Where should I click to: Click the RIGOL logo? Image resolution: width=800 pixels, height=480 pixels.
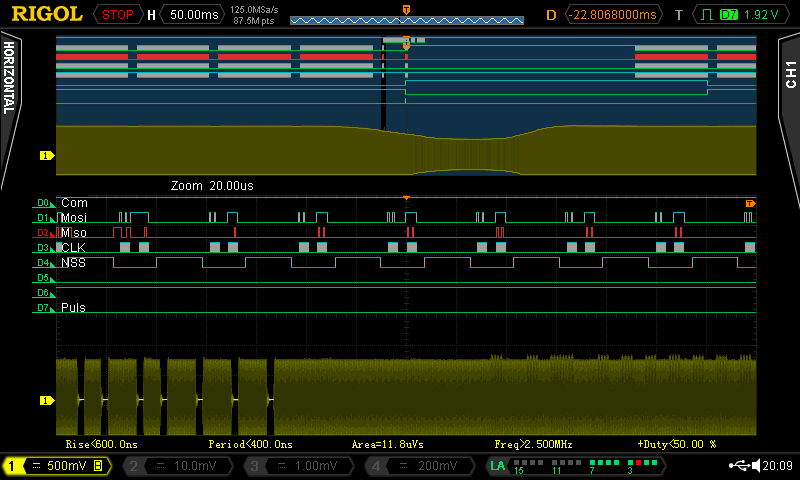[x=47, y=14]
